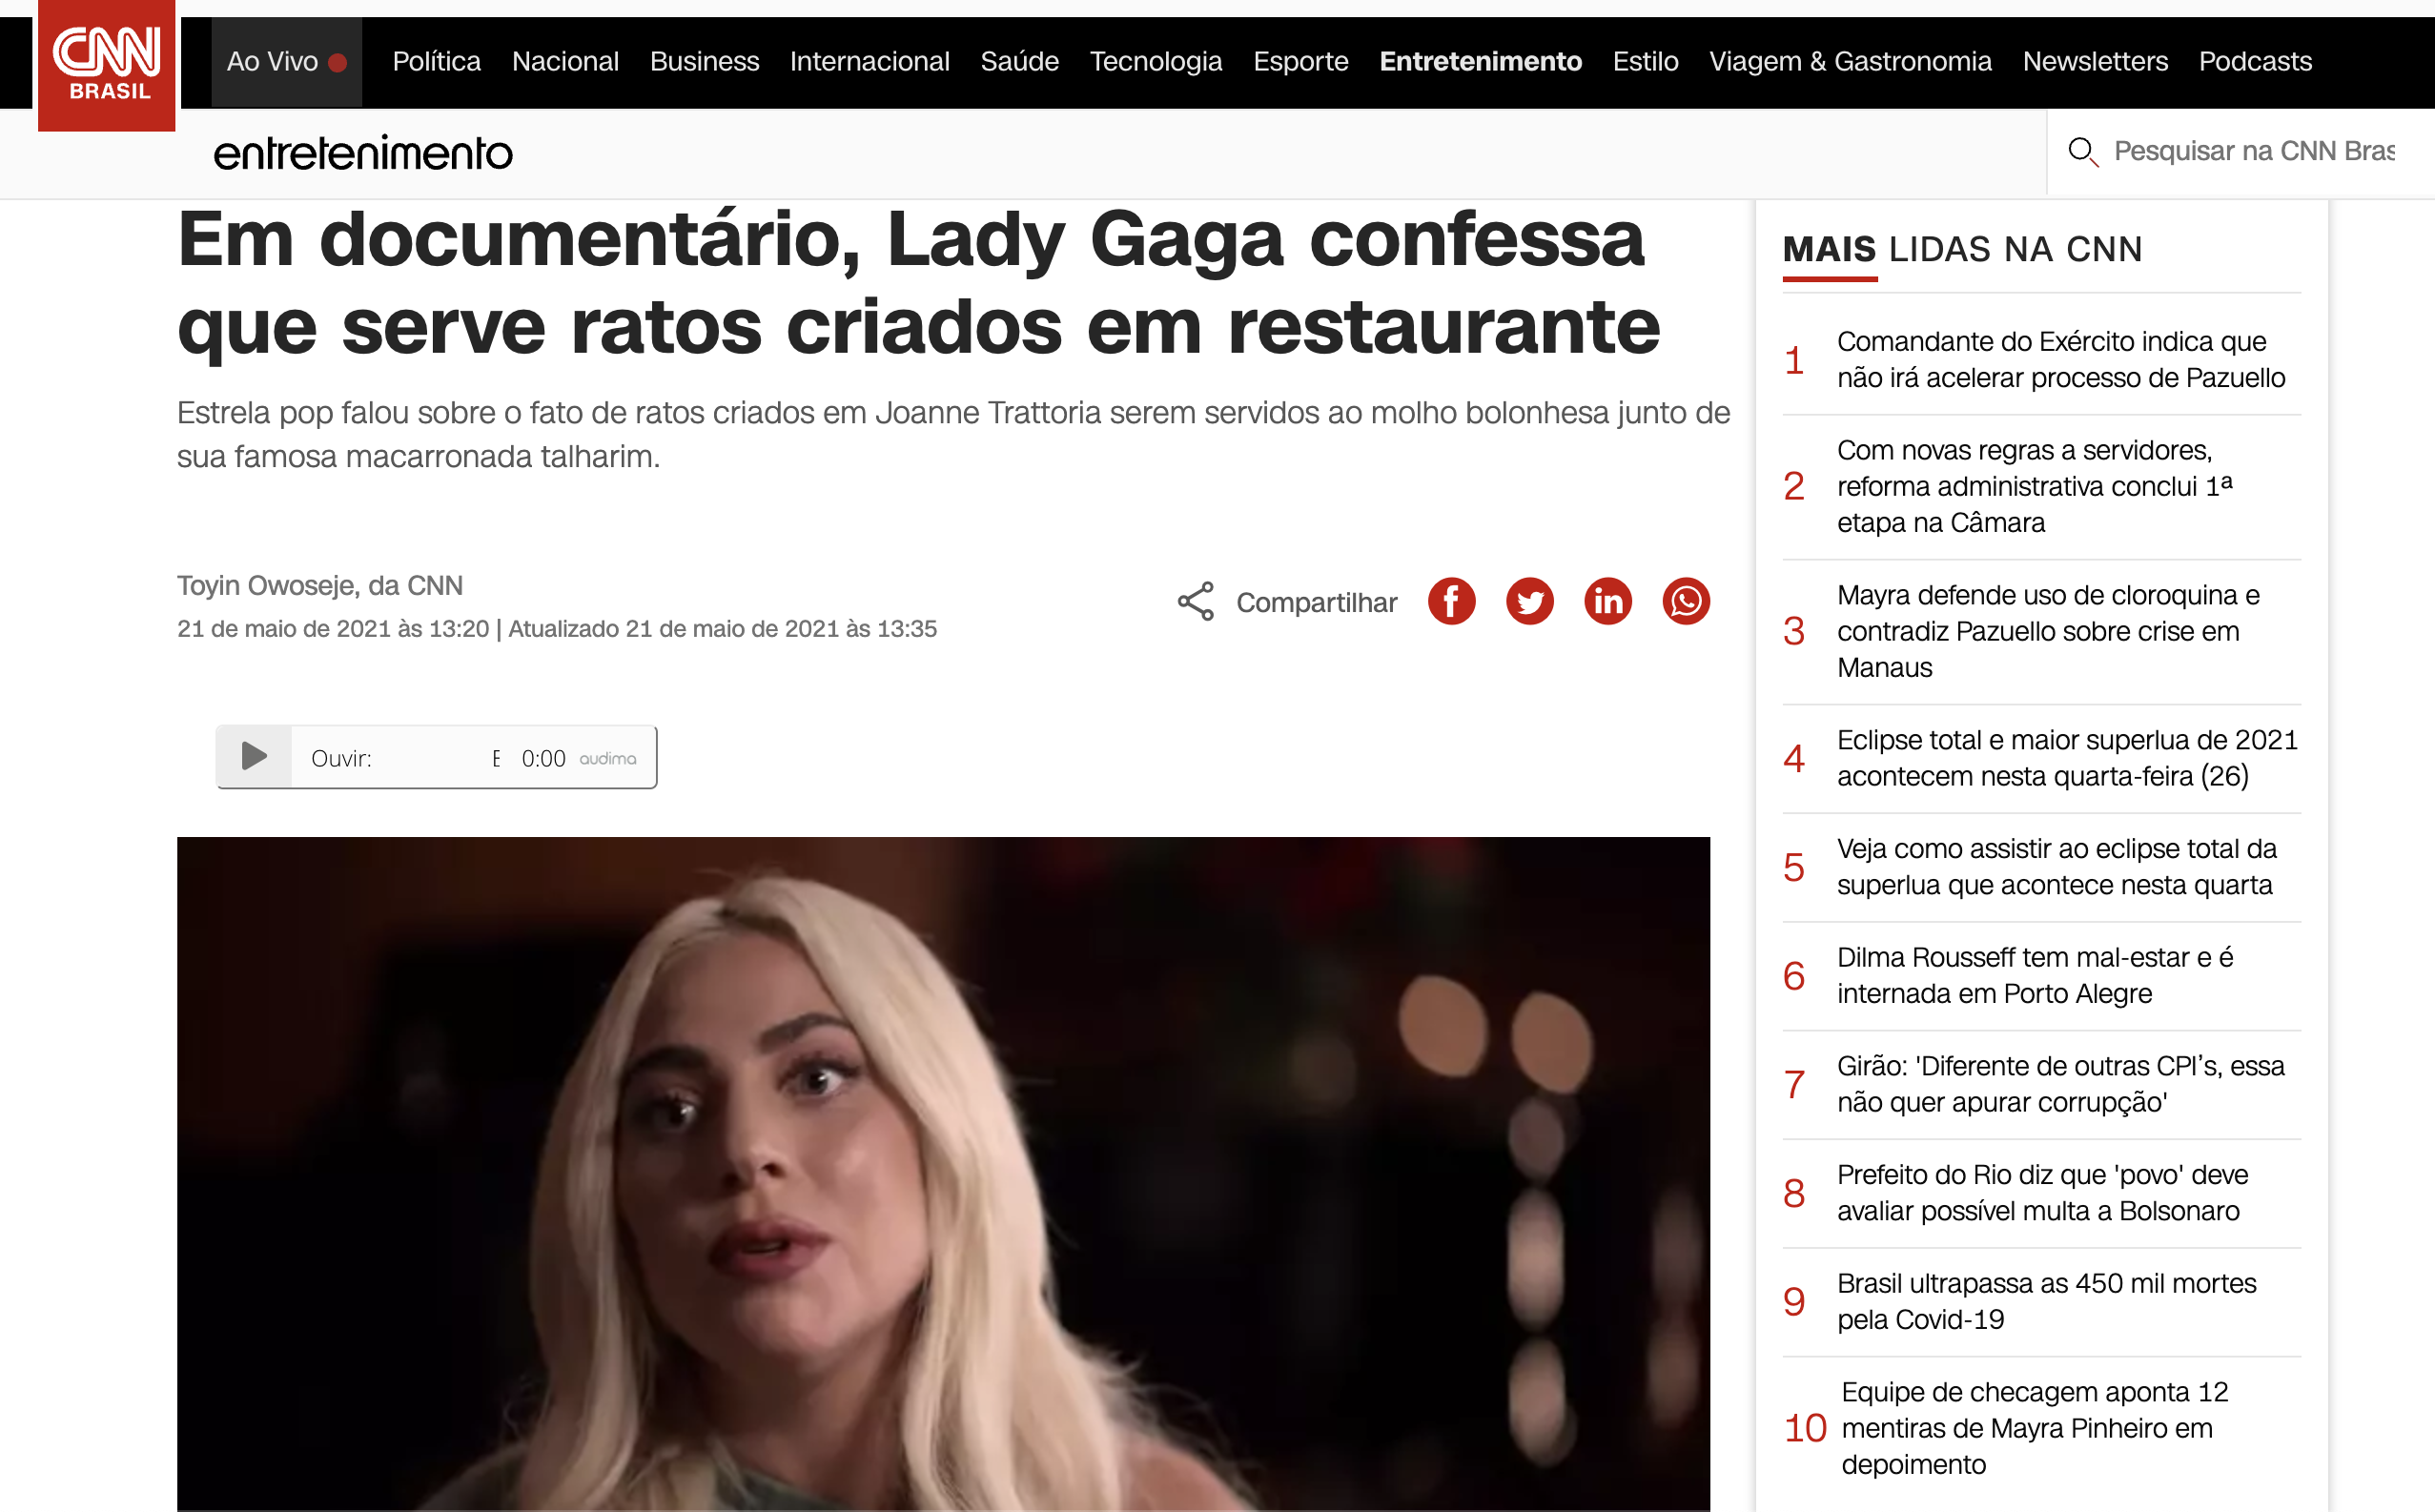Select Viagem & Gastronomia in navigation
Viewport: 2435px width, 1512px height.
(1850, 62)
